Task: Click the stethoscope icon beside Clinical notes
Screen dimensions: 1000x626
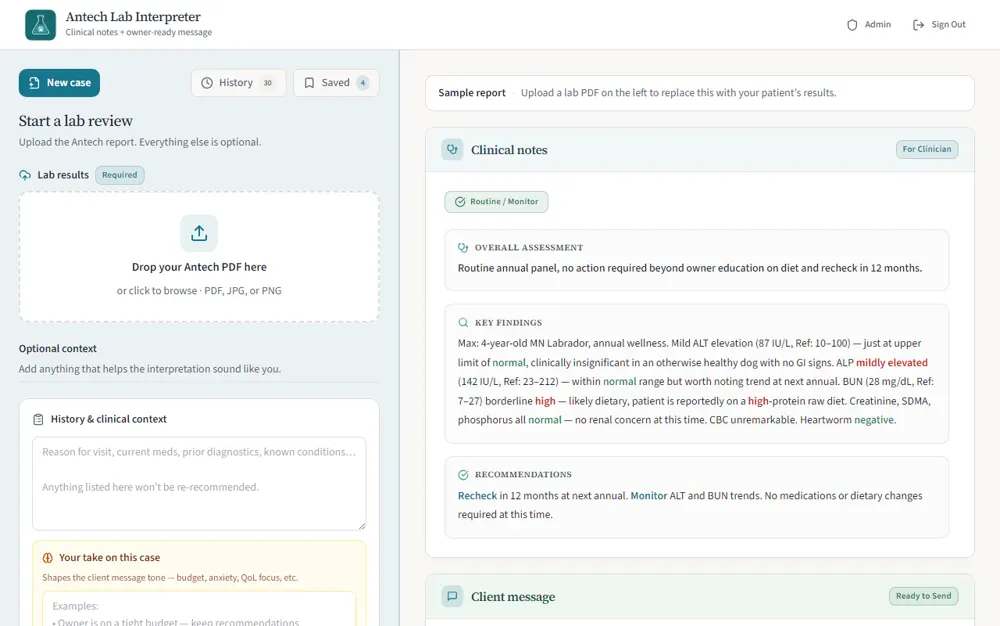Action: click(452, 150)
